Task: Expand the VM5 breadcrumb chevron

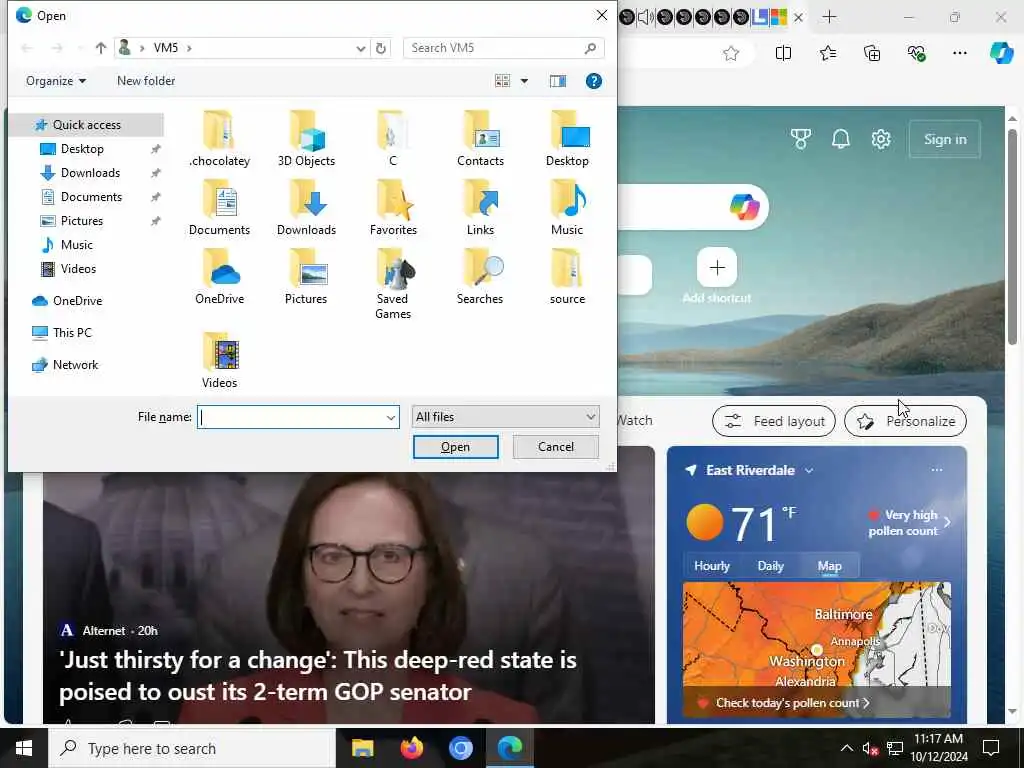Action: click(x=189, y=48)
